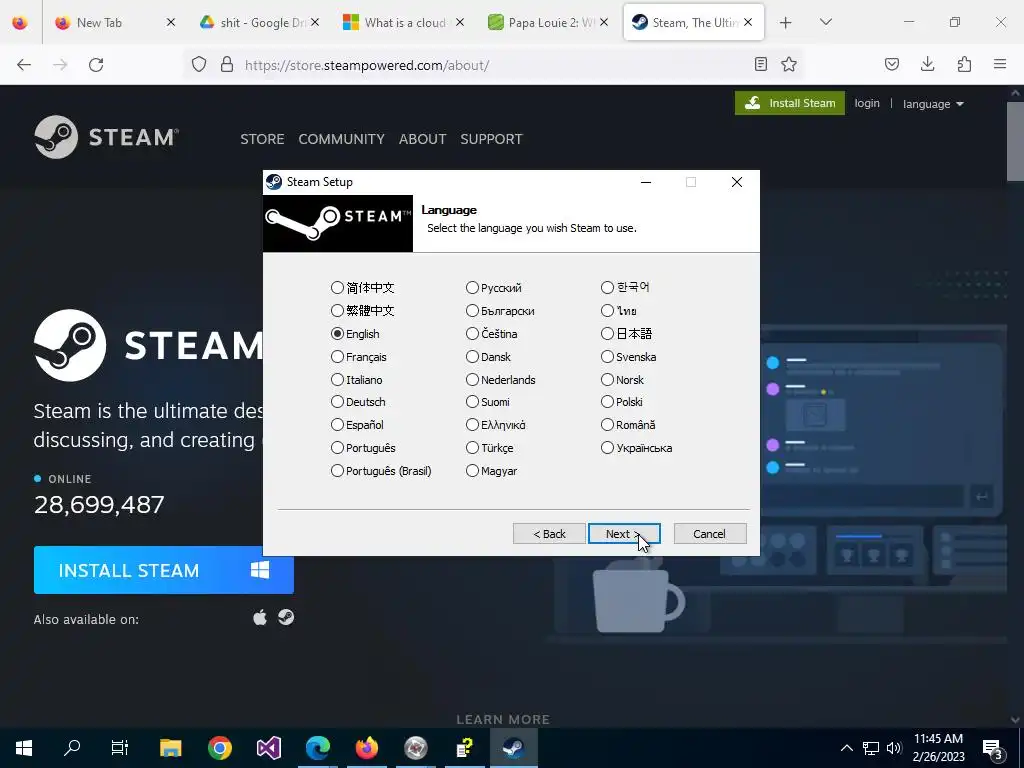Click the Steam logo in site header
Viewport: 1024px width, 768px height.
click(x=106, y=137)
